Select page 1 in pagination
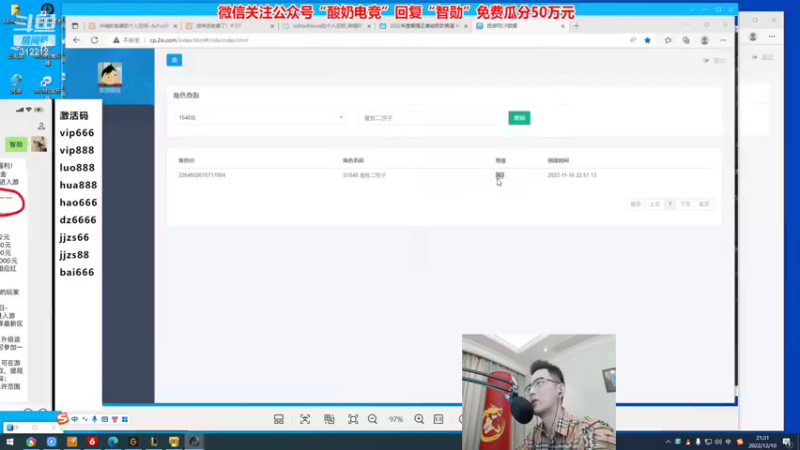This screenshot has height=450, width=800. pos(670,204)
